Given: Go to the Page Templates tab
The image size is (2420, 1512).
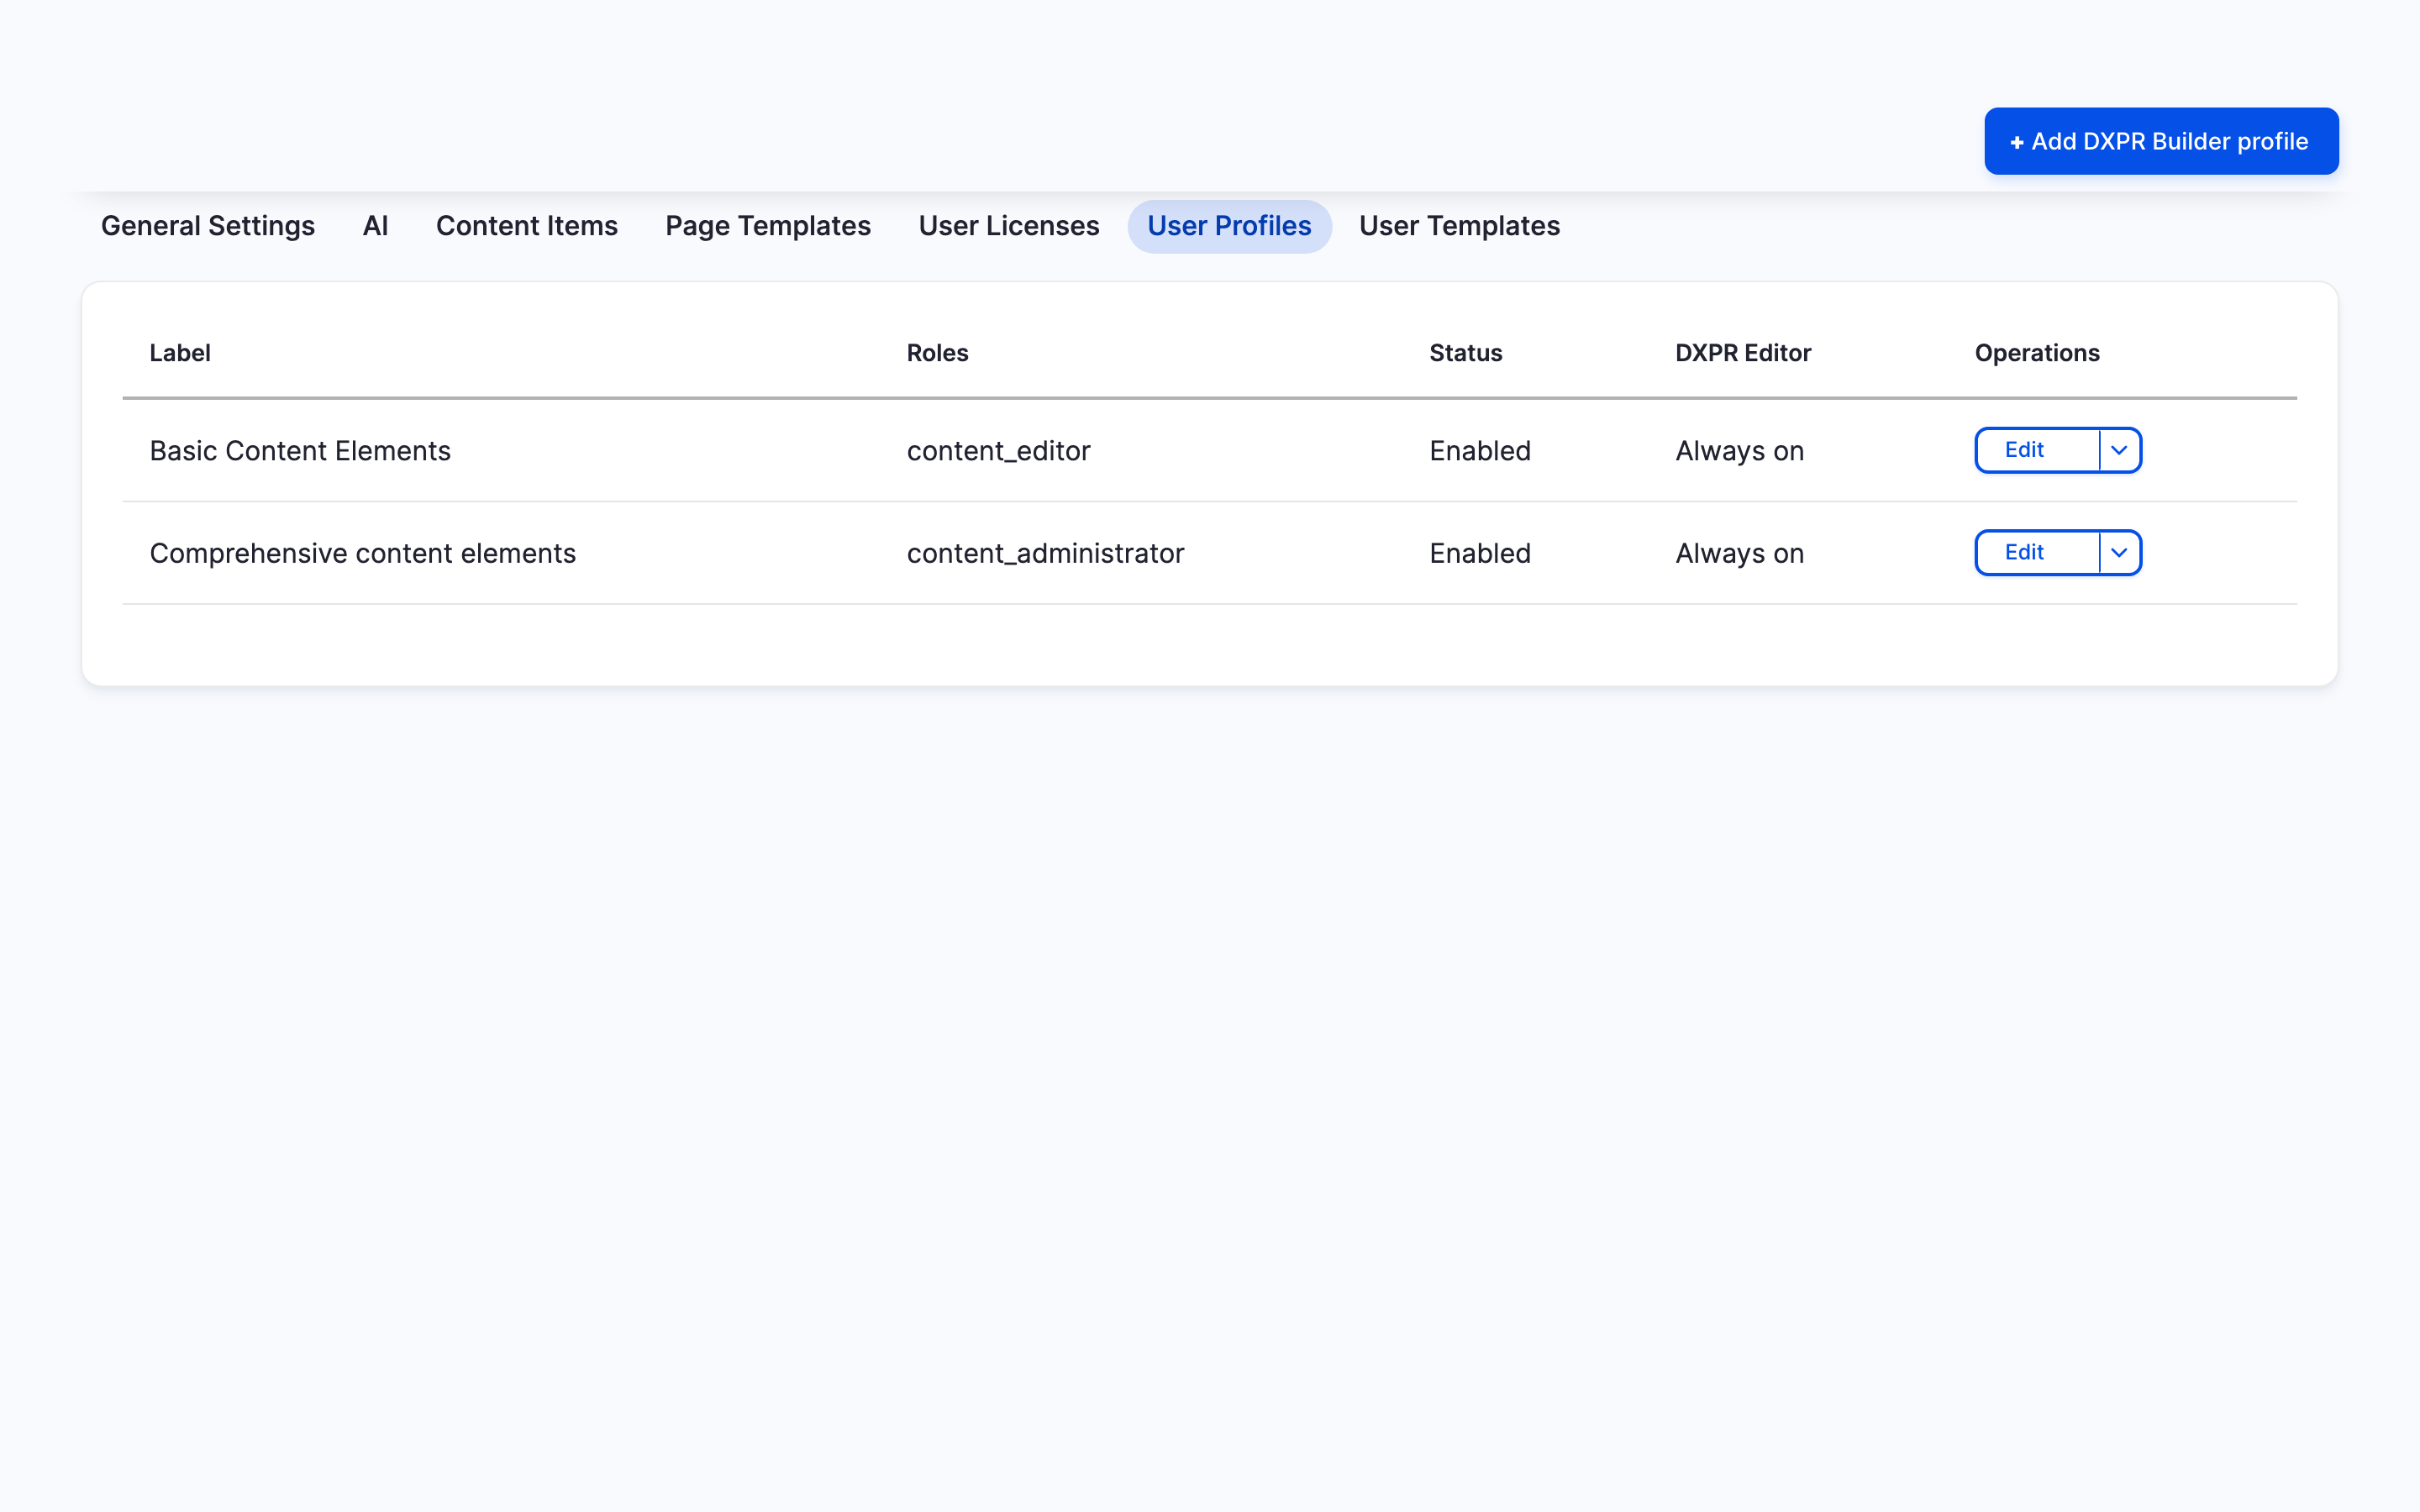Looking at the screenshot, I should click(x=768, y=226).
